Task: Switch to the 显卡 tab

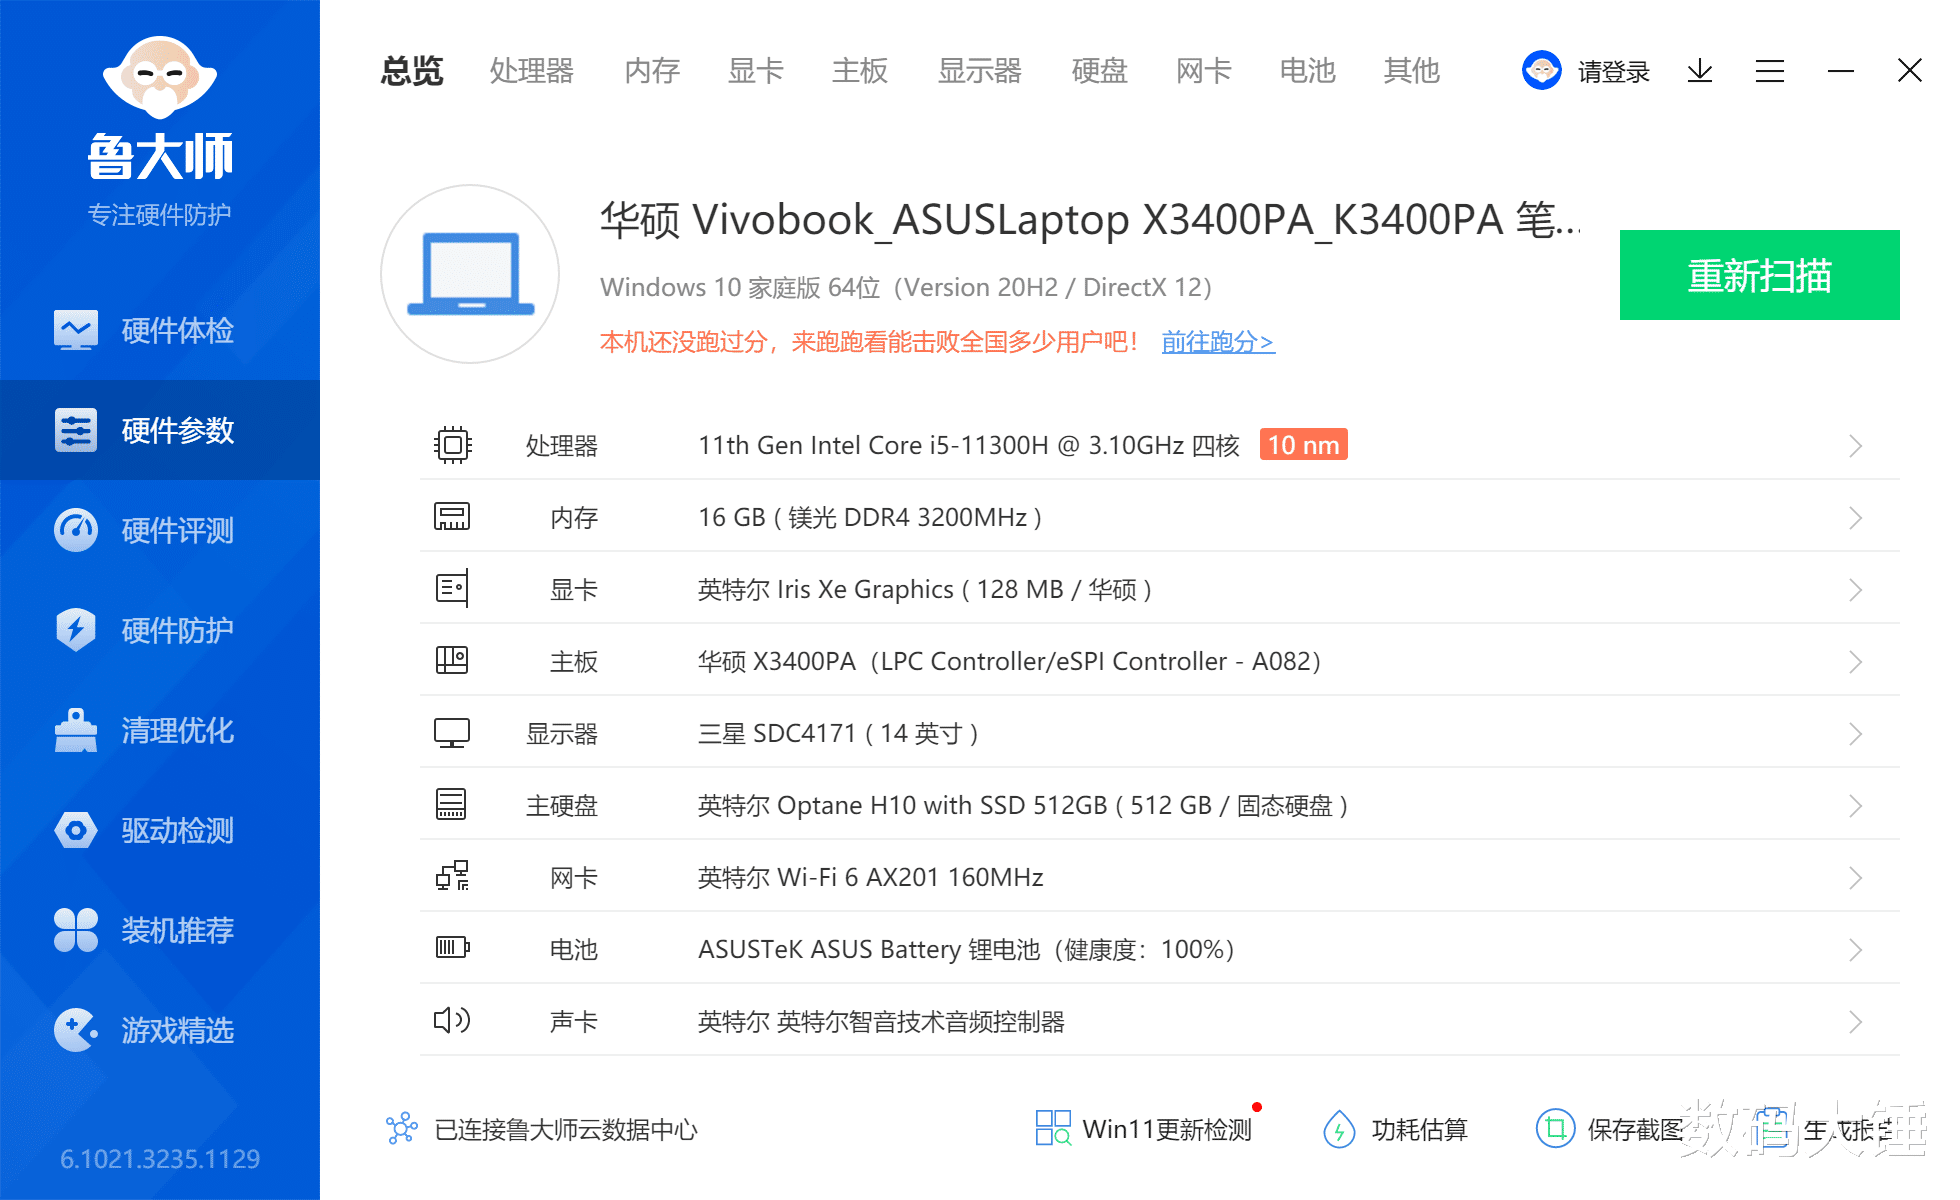Action: pyautogui.click(x=755, y=70)
